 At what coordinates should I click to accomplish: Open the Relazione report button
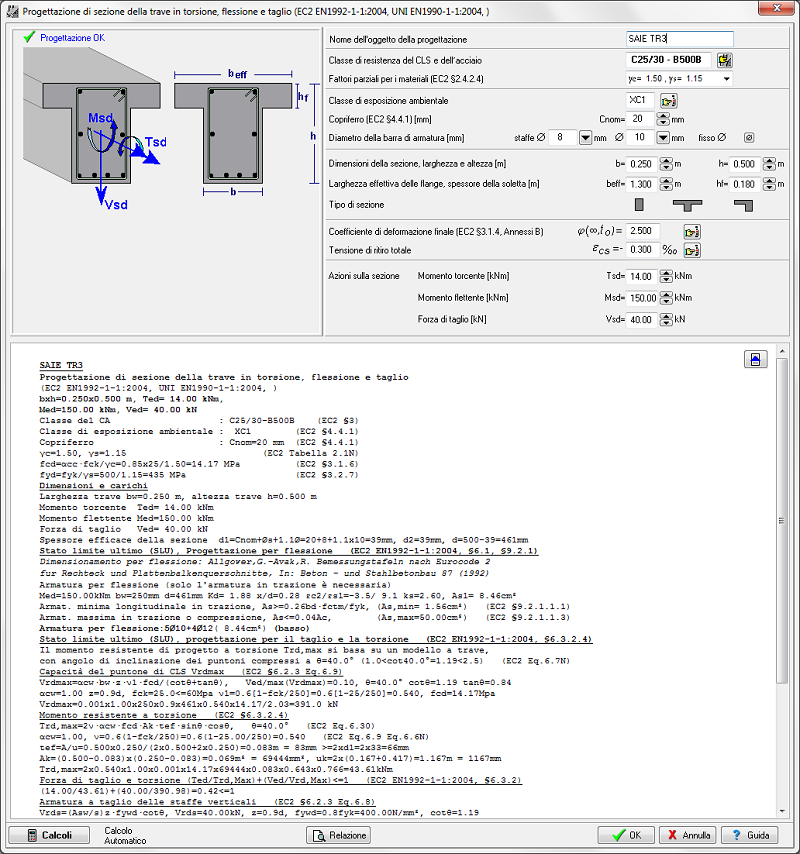(x=338, y=835)
